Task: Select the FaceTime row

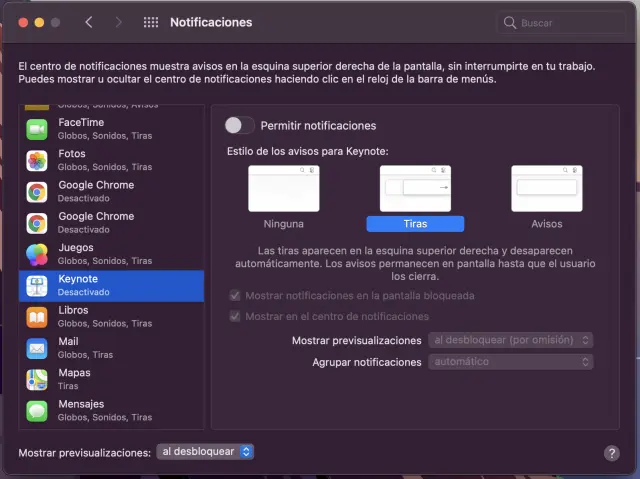Action: click(x=111, y=129)
